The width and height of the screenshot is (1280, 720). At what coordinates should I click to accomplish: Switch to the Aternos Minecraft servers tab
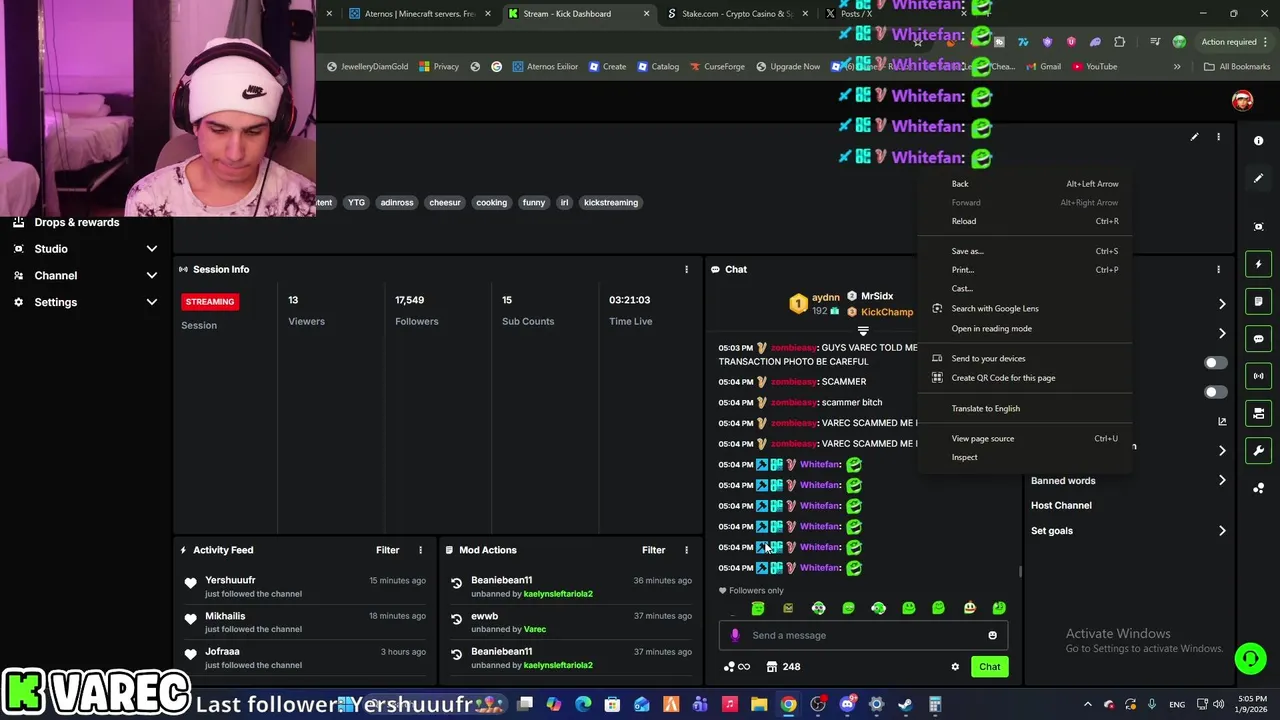(x=420, y=14)
